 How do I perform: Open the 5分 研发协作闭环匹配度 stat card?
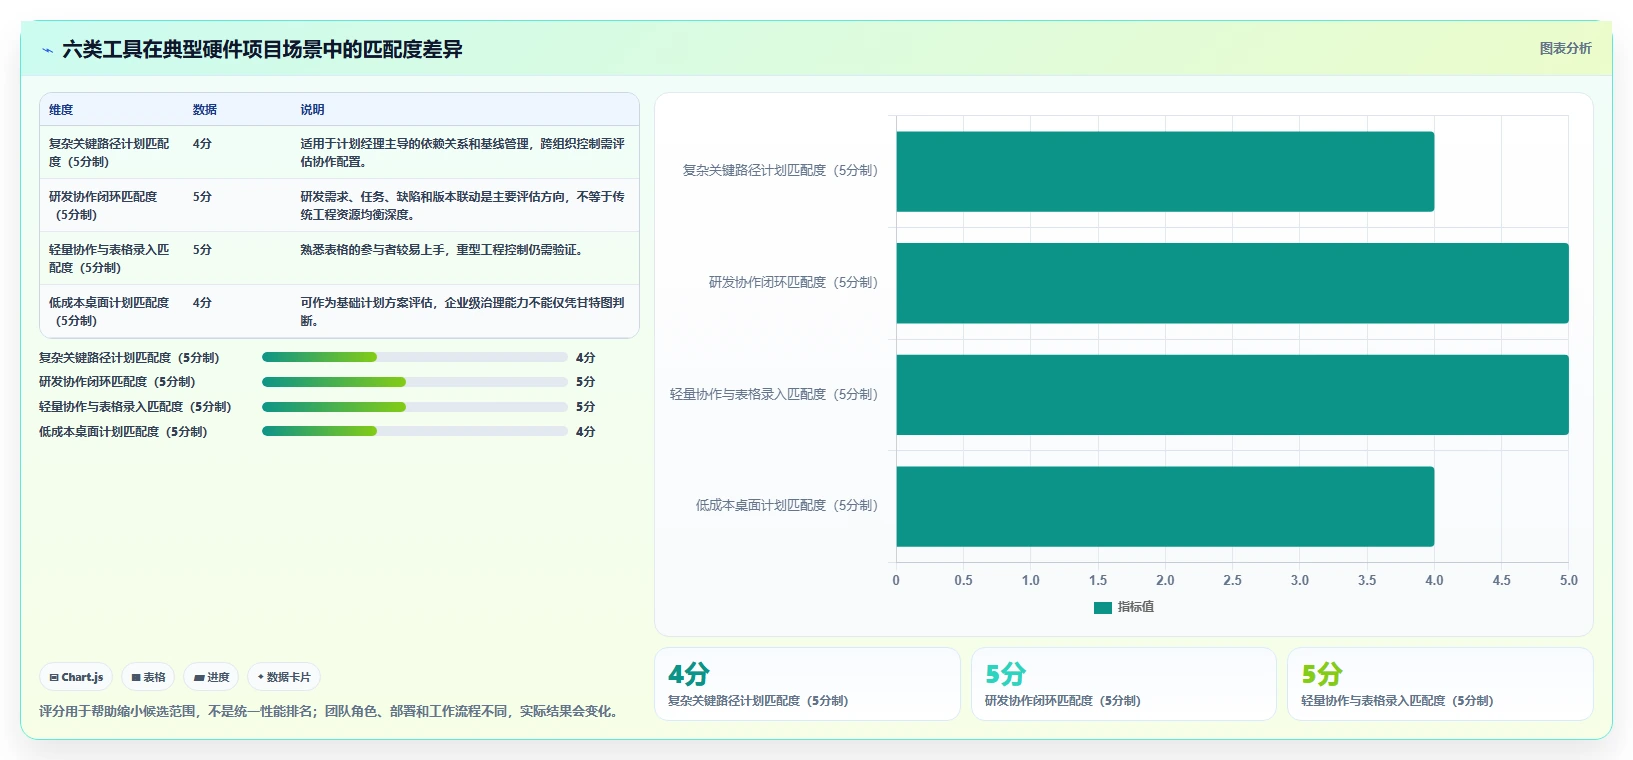1124,684
